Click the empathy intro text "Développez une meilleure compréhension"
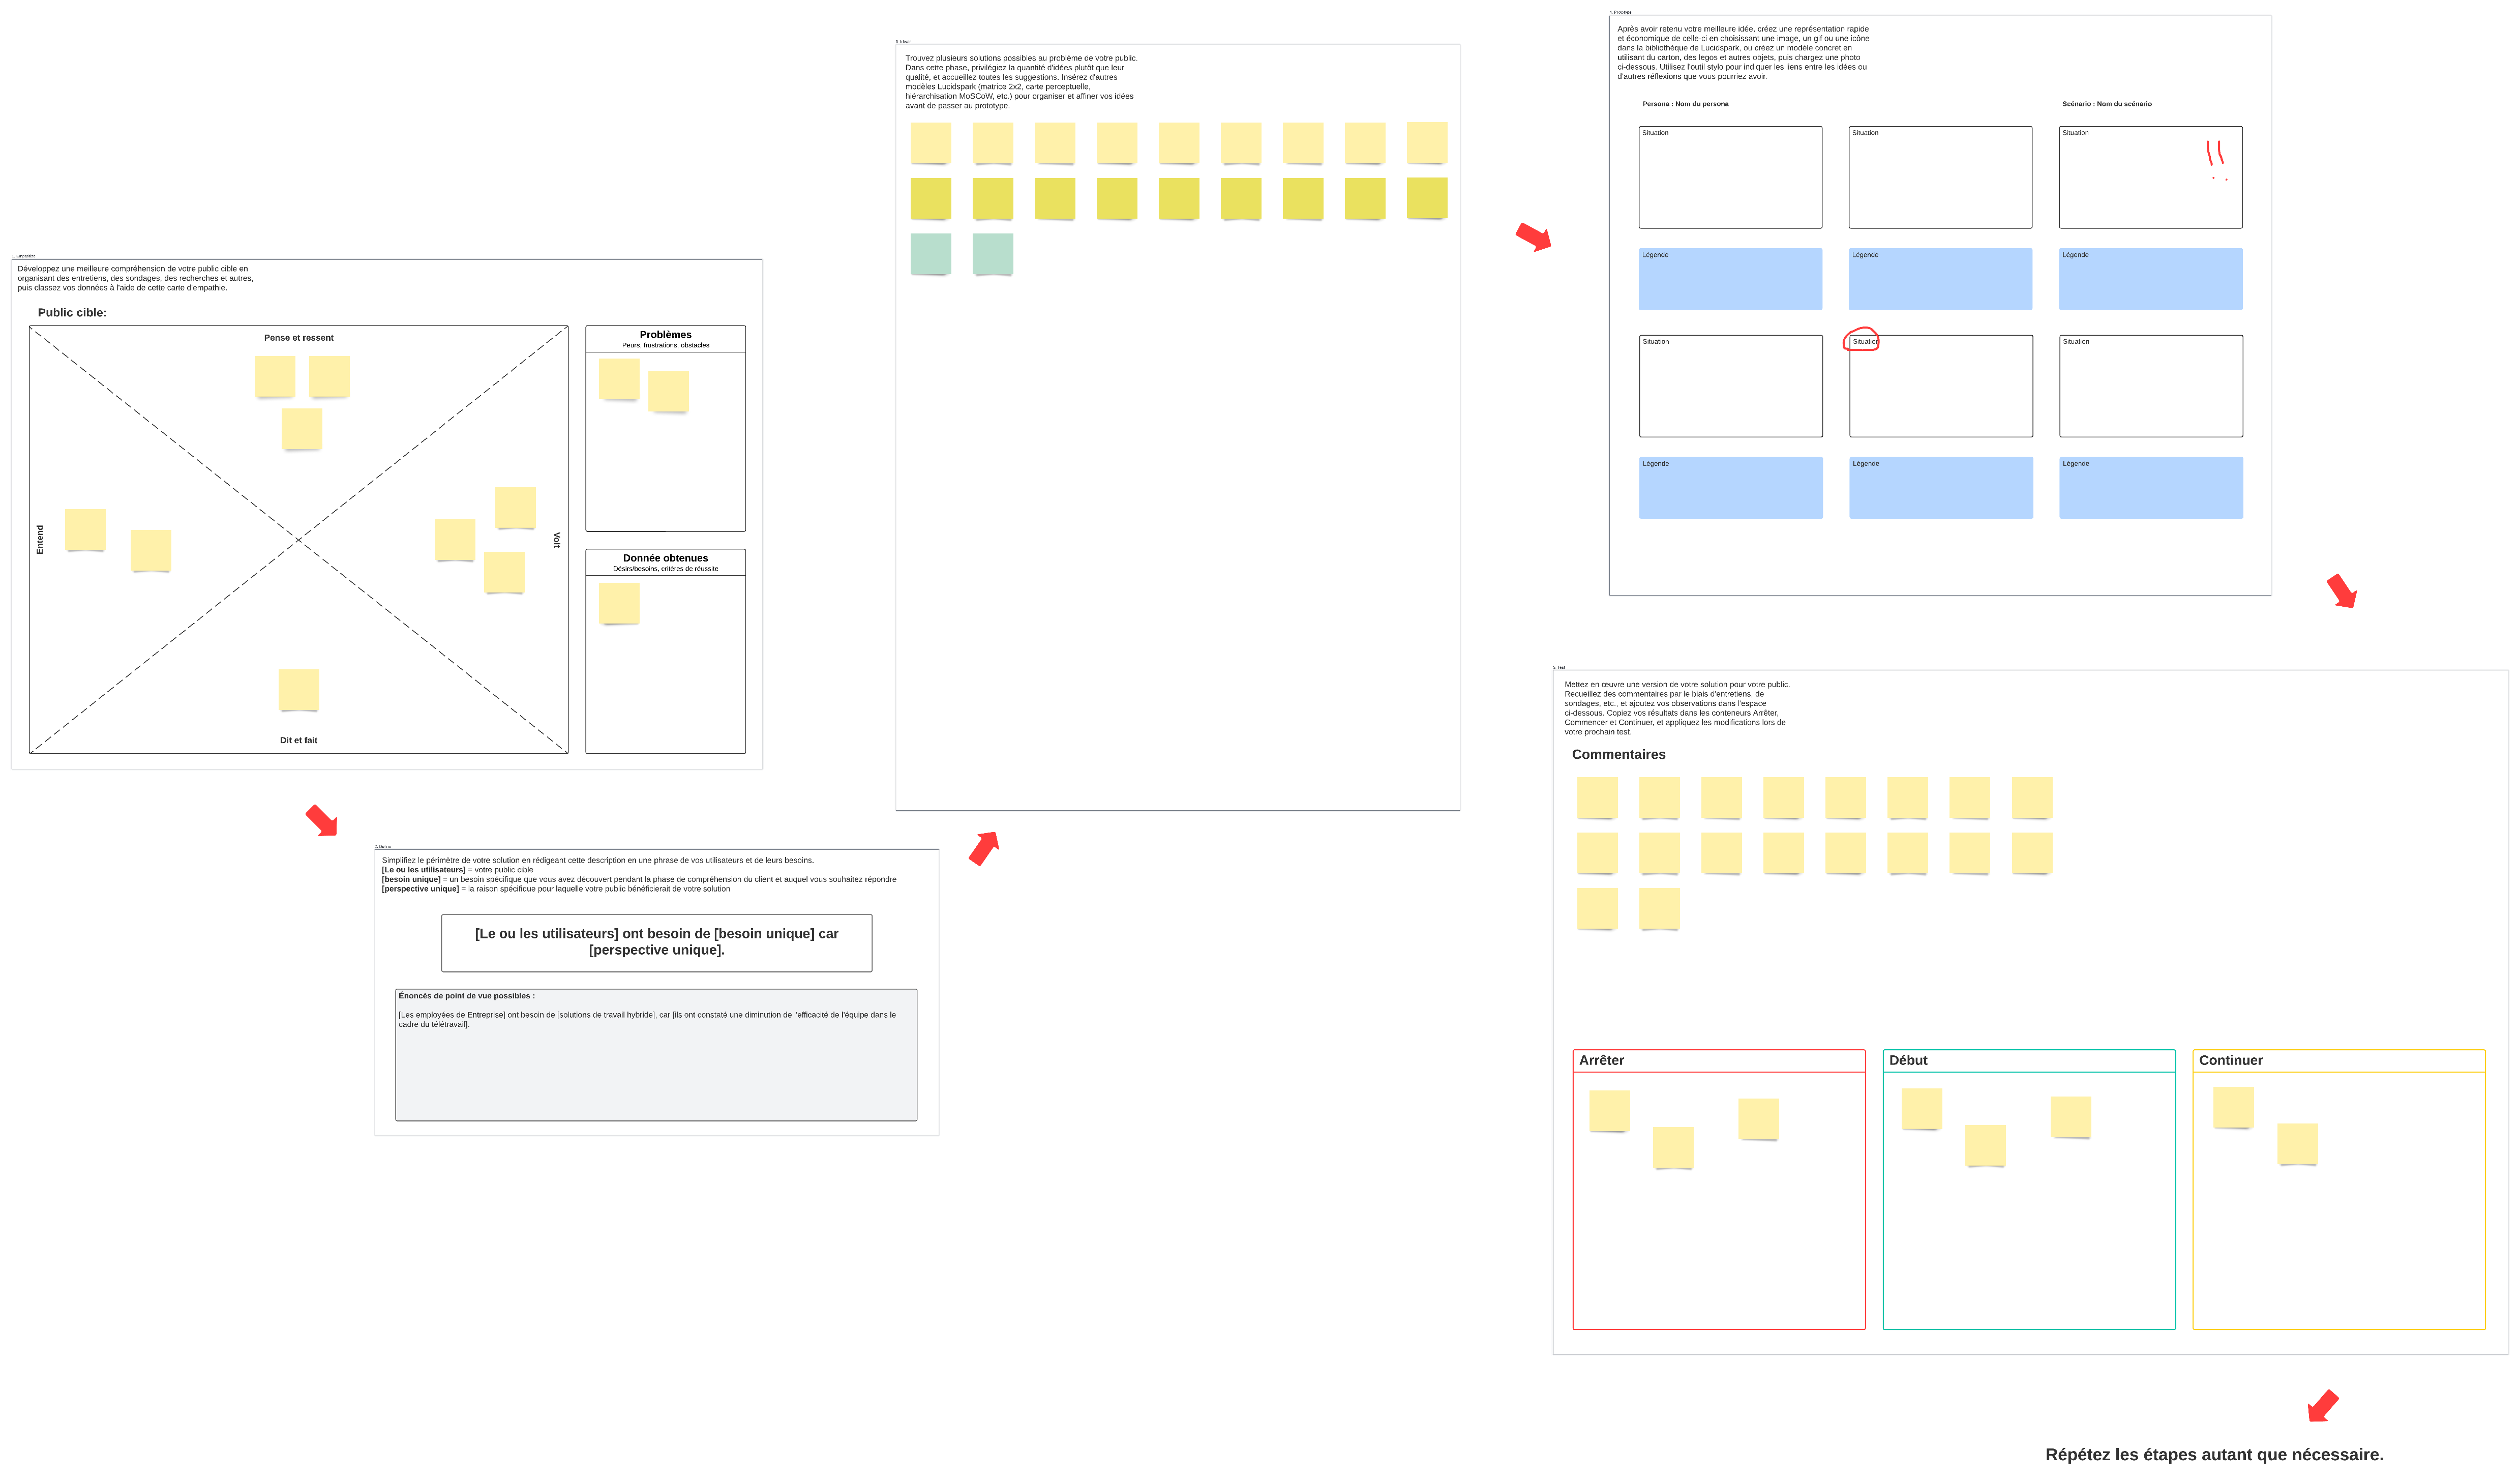This screenshot has height=1480, width=2520. tap(135, 278)
